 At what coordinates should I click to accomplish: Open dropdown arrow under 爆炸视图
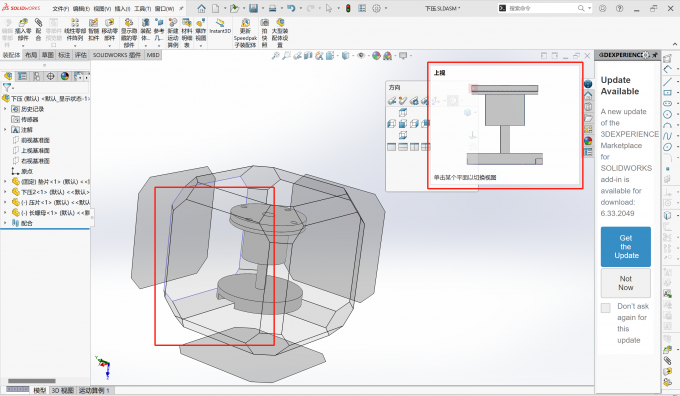point(201,45)
